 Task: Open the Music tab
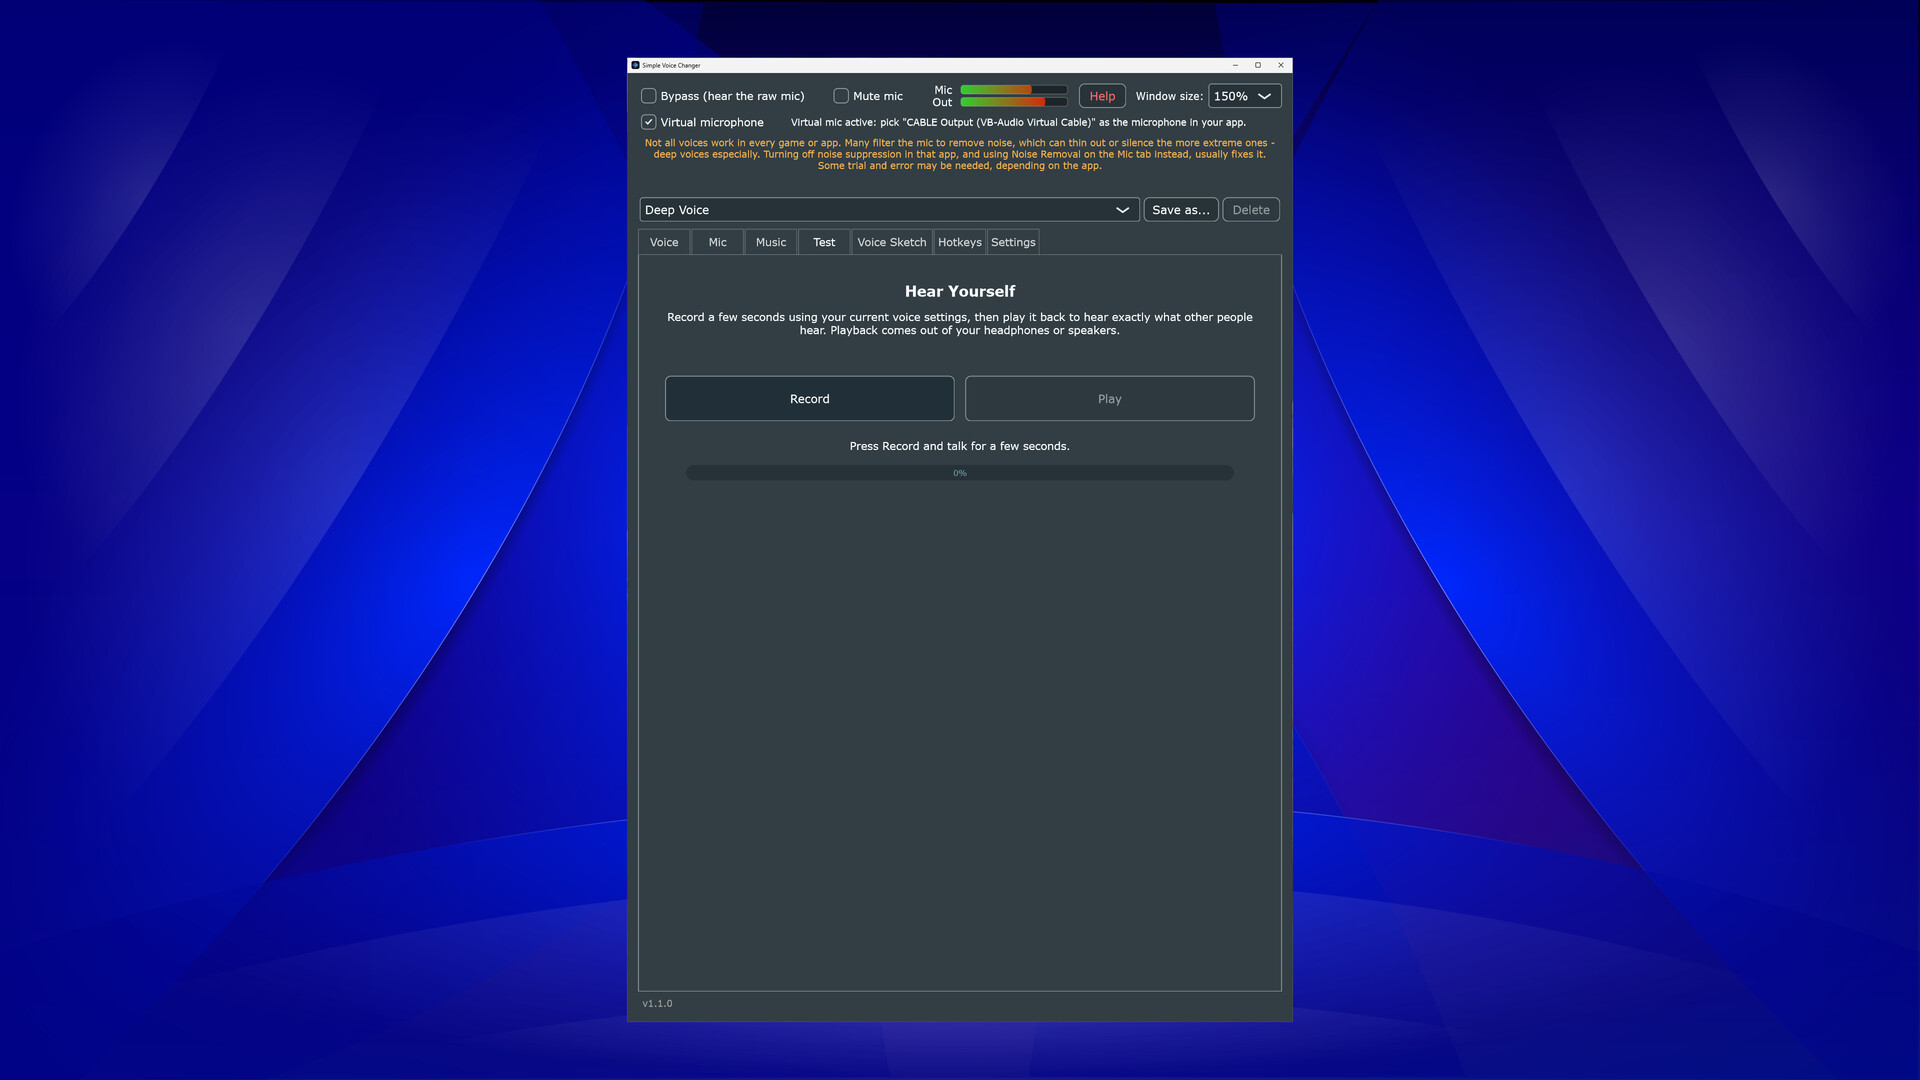pos(771,242)
